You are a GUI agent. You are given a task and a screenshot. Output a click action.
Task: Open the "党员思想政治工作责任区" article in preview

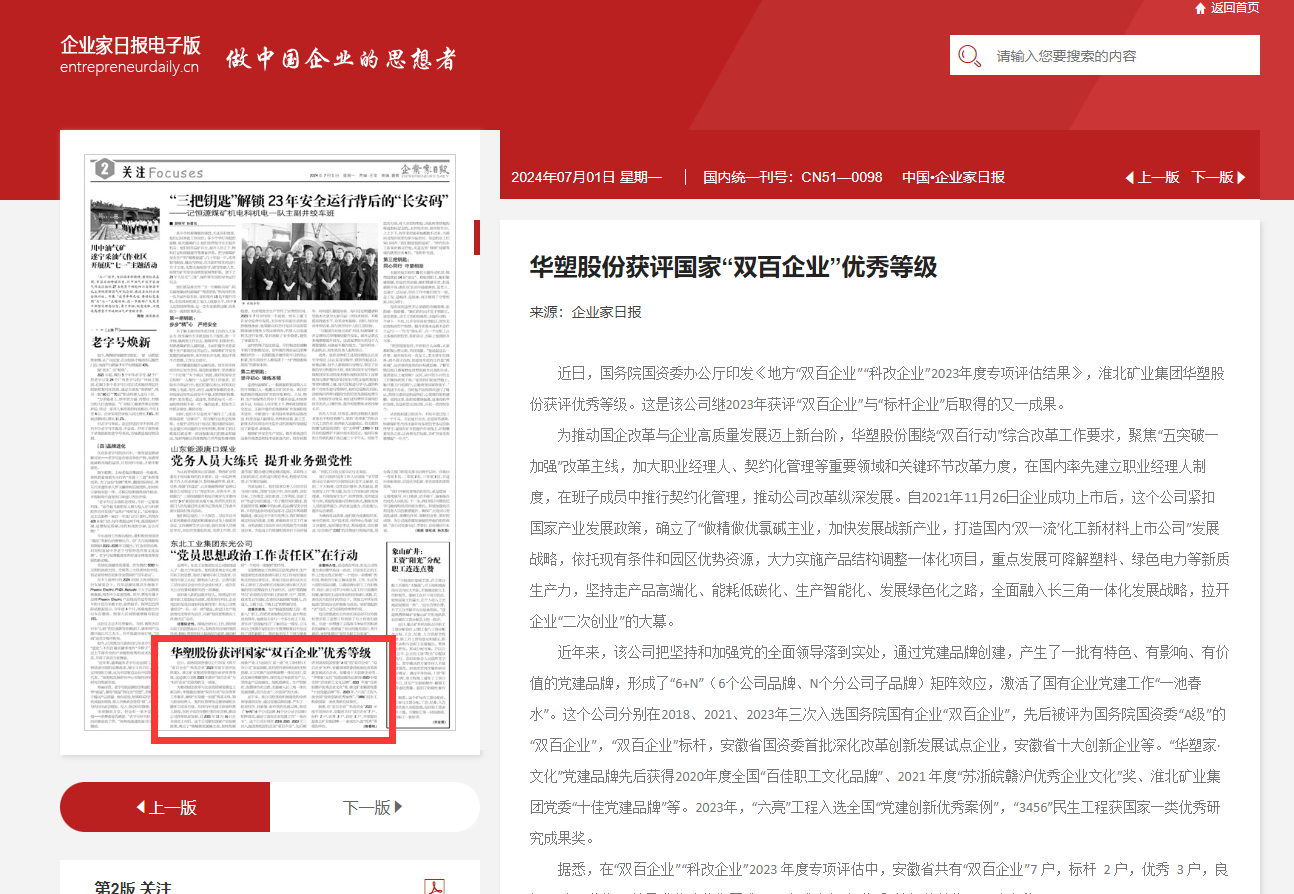point(264,554)
